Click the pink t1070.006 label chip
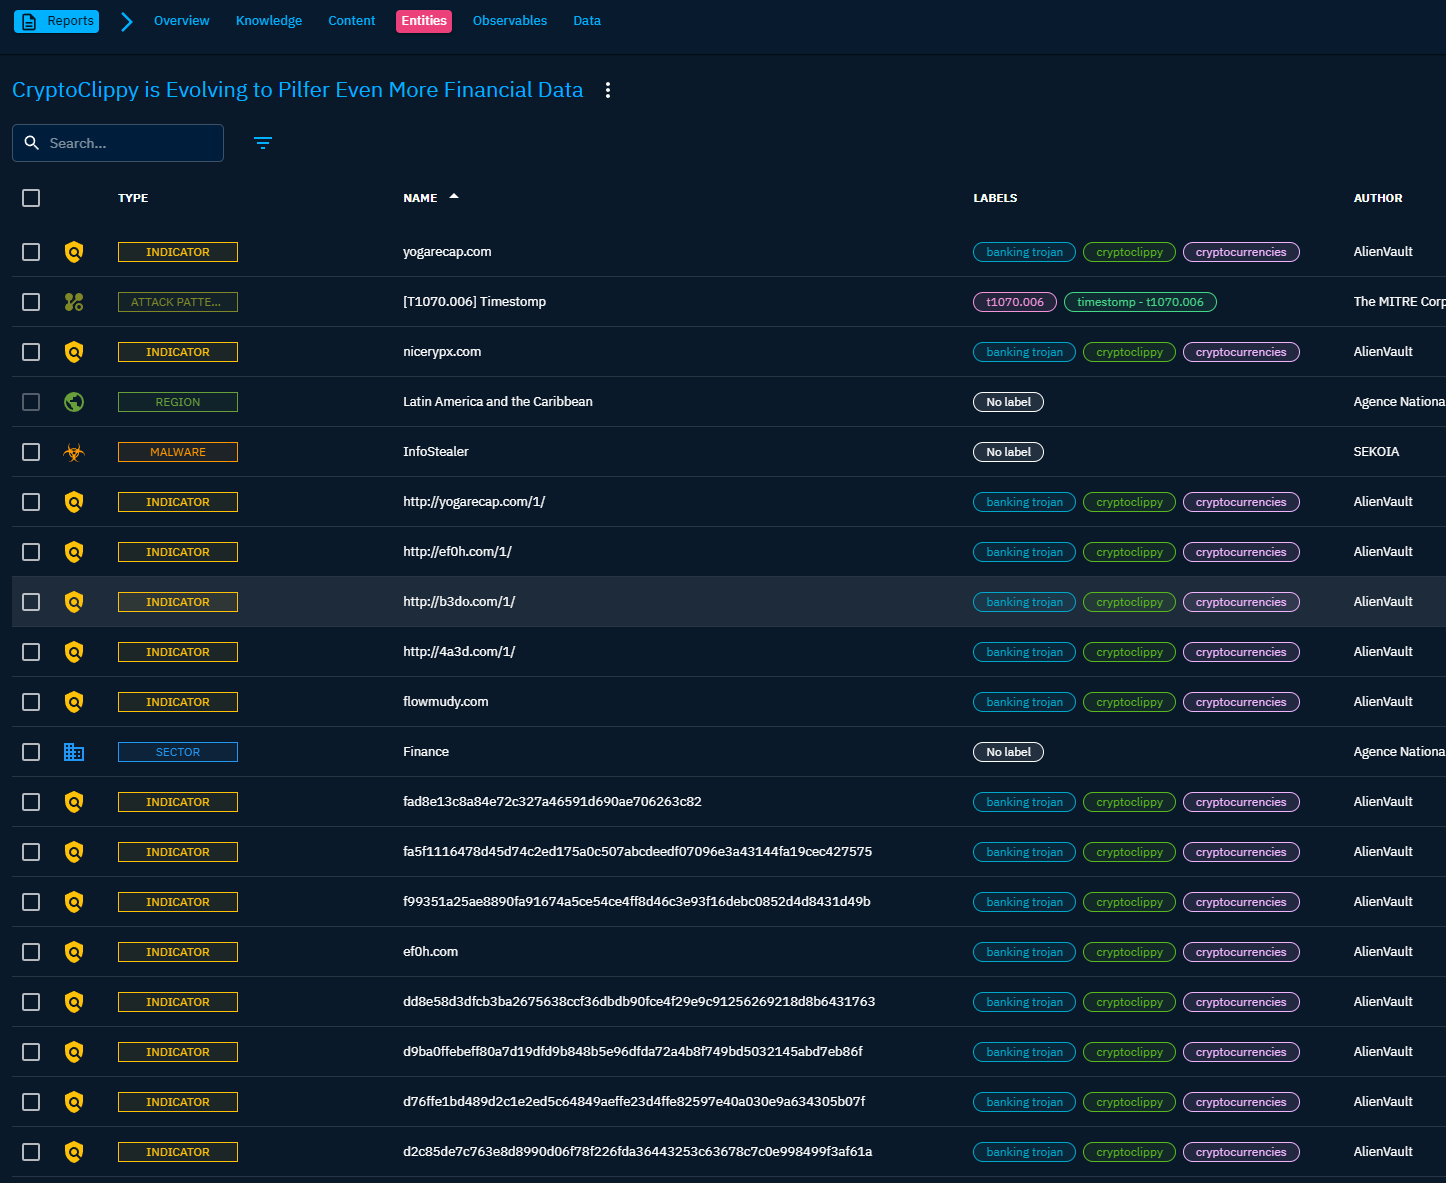This screenshot has width=1446, height=1183. pyautogui.click(x=1014, y=302)
